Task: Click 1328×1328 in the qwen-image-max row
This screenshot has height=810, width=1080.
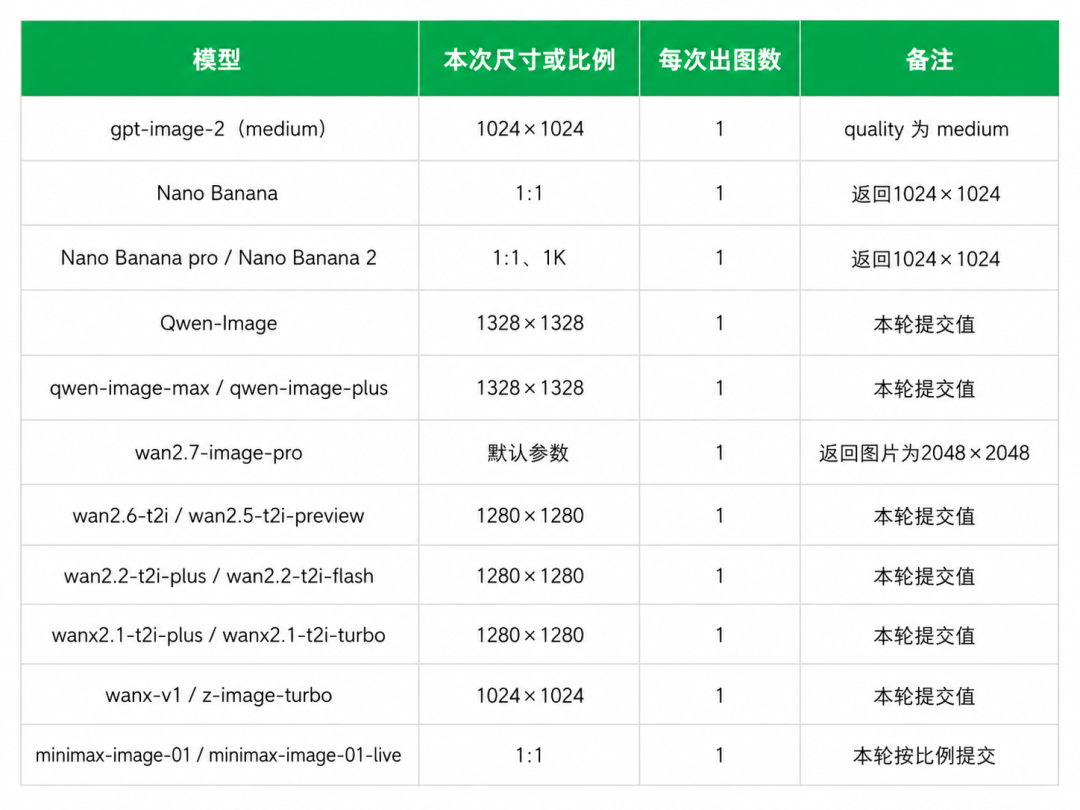Action: coord(530,388)
